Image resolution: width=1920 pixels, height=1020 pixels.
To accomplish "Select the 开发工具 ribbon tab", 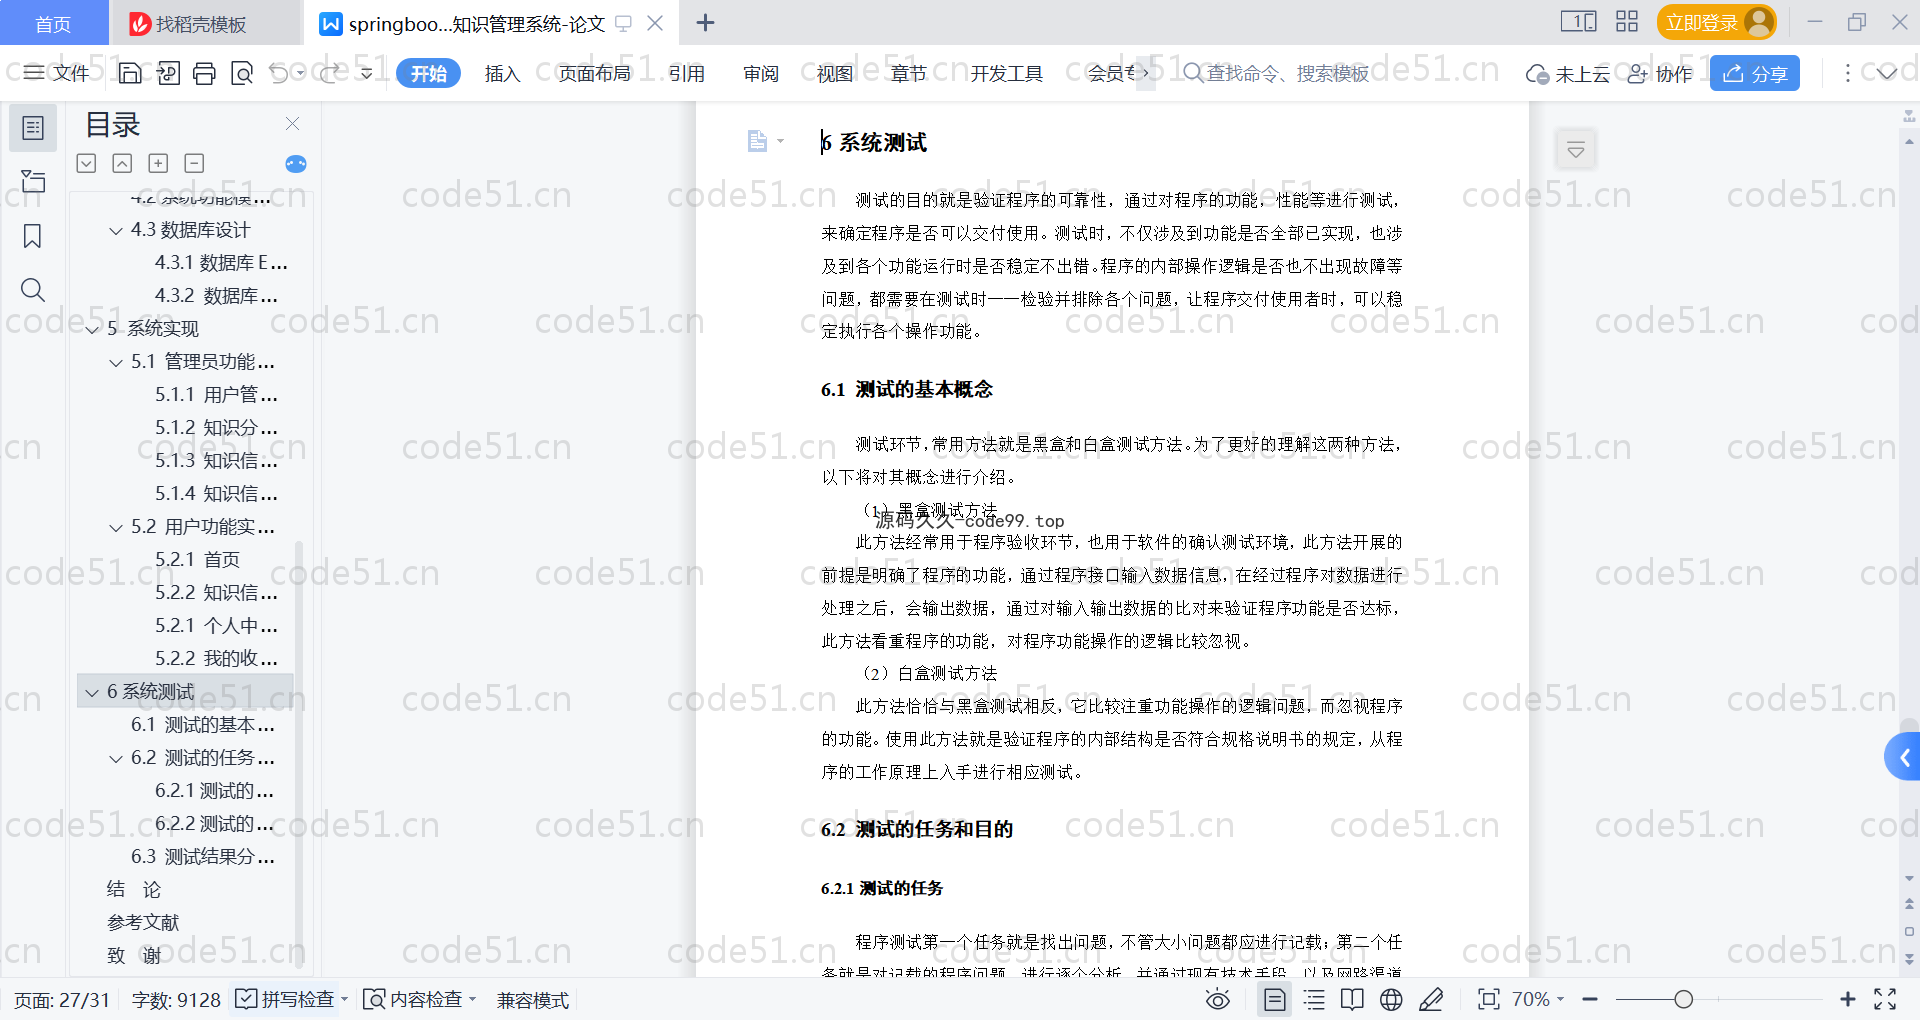I will (1006, 73).
